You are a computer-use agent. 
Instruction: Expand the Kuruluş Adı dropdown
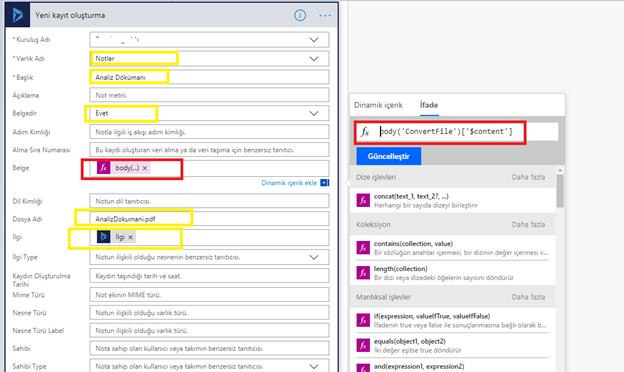tap(314, 40)
